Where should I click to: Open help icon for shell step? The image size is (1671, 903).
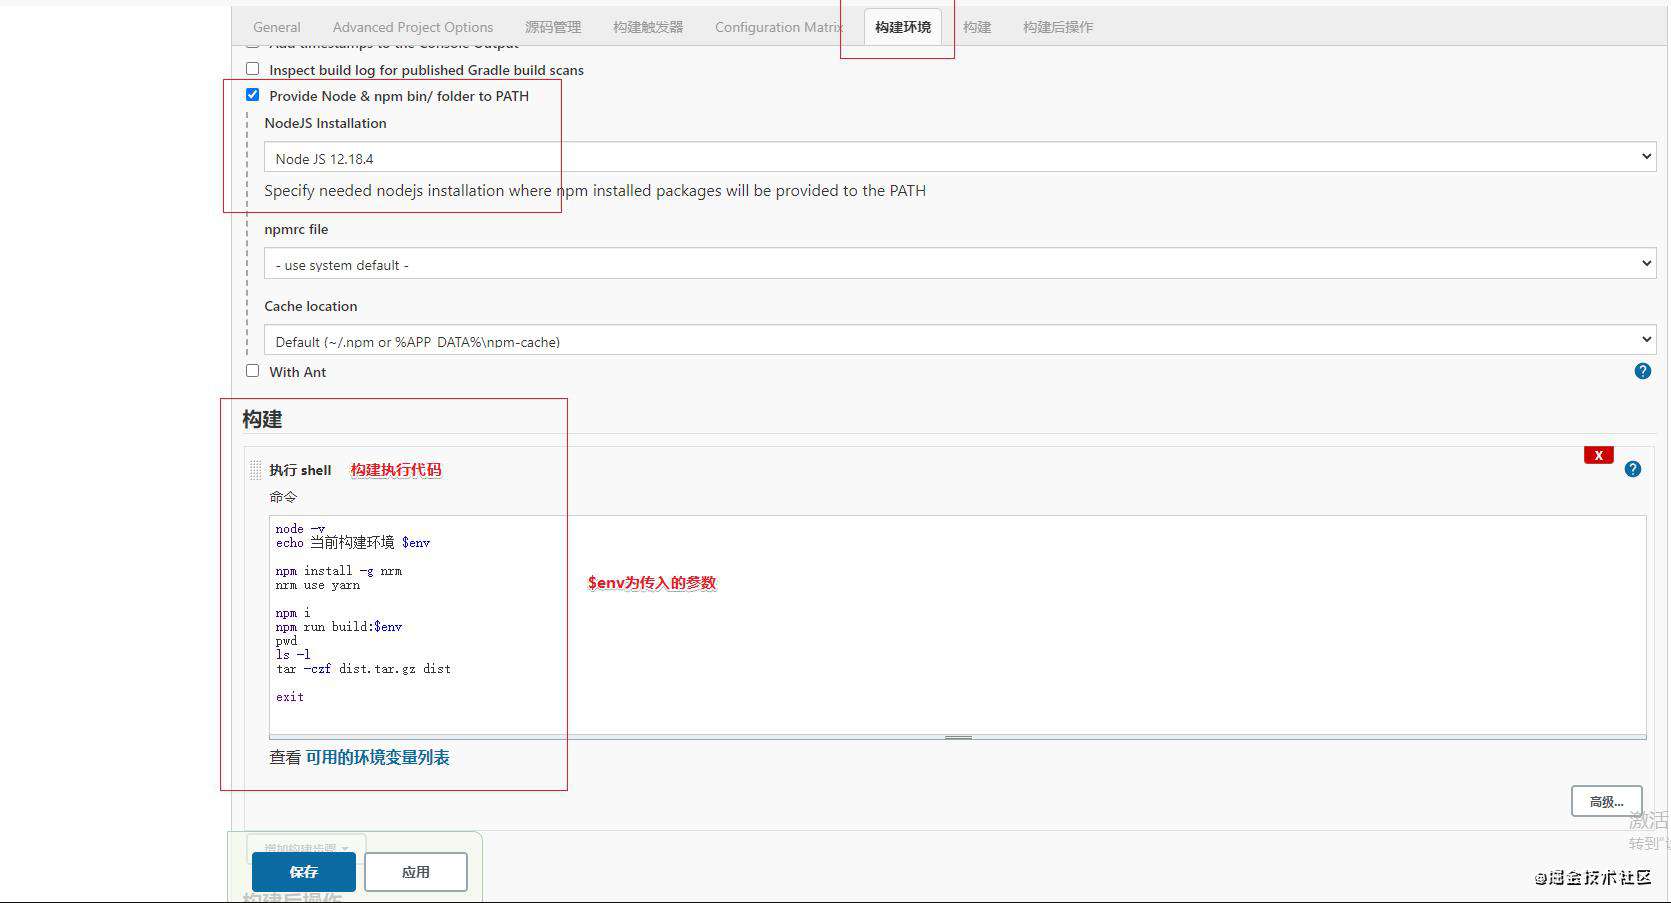(x=1632, y=469)
